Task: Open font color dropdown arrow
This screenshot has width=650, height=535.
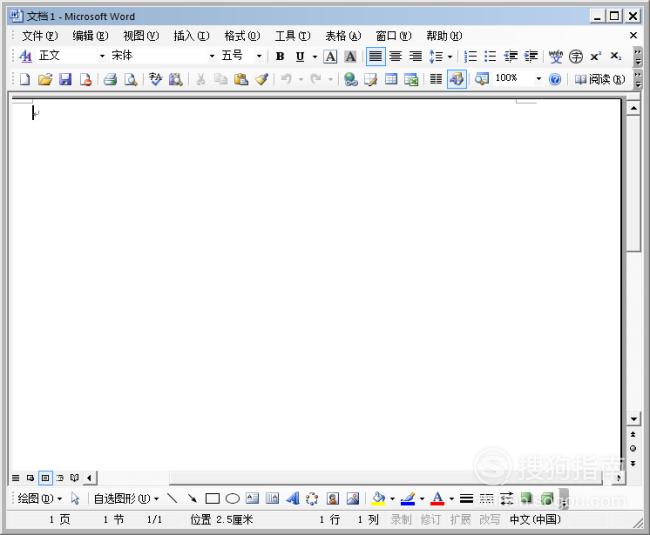Action: [x=451, y=498]
